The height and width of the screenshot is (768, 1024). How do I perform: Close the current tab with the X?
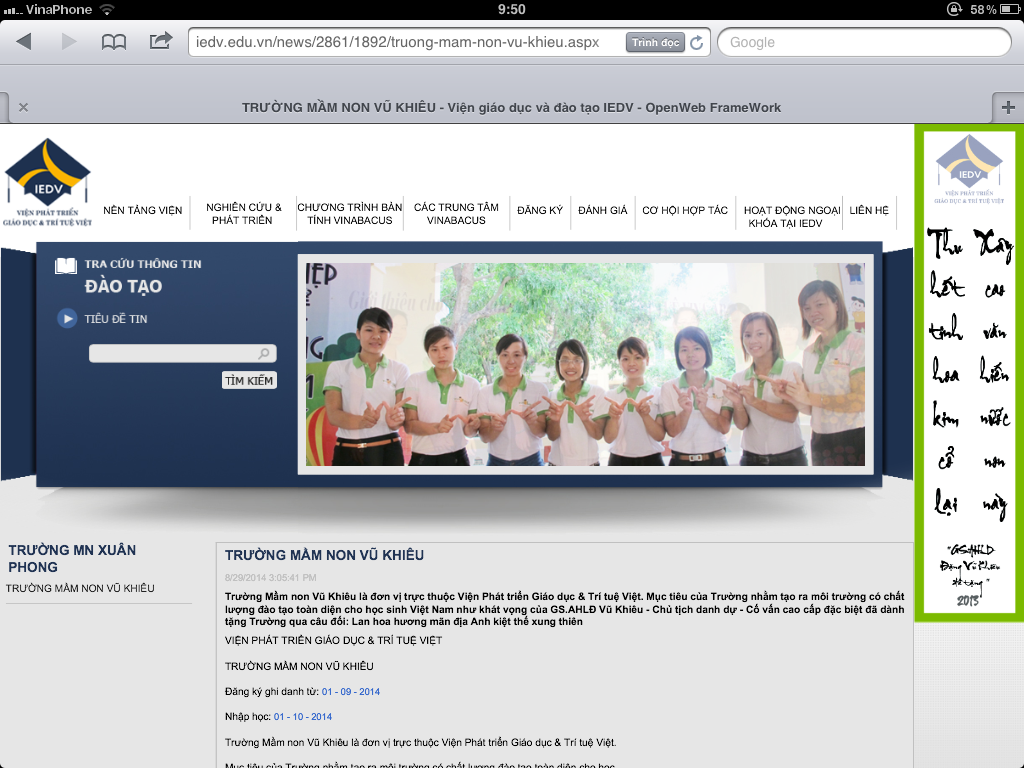pyautogui.click(x=24, y=107)
